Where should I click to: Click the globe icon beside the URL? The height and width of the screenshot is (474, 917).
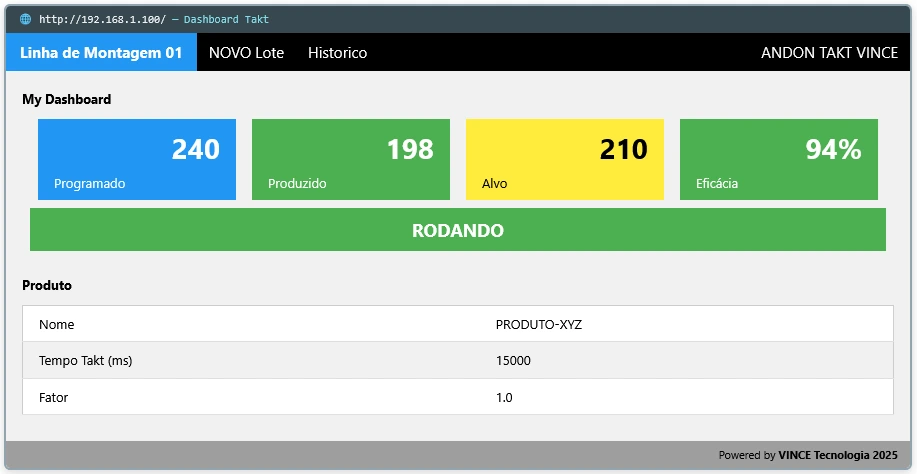pos(25,19)
